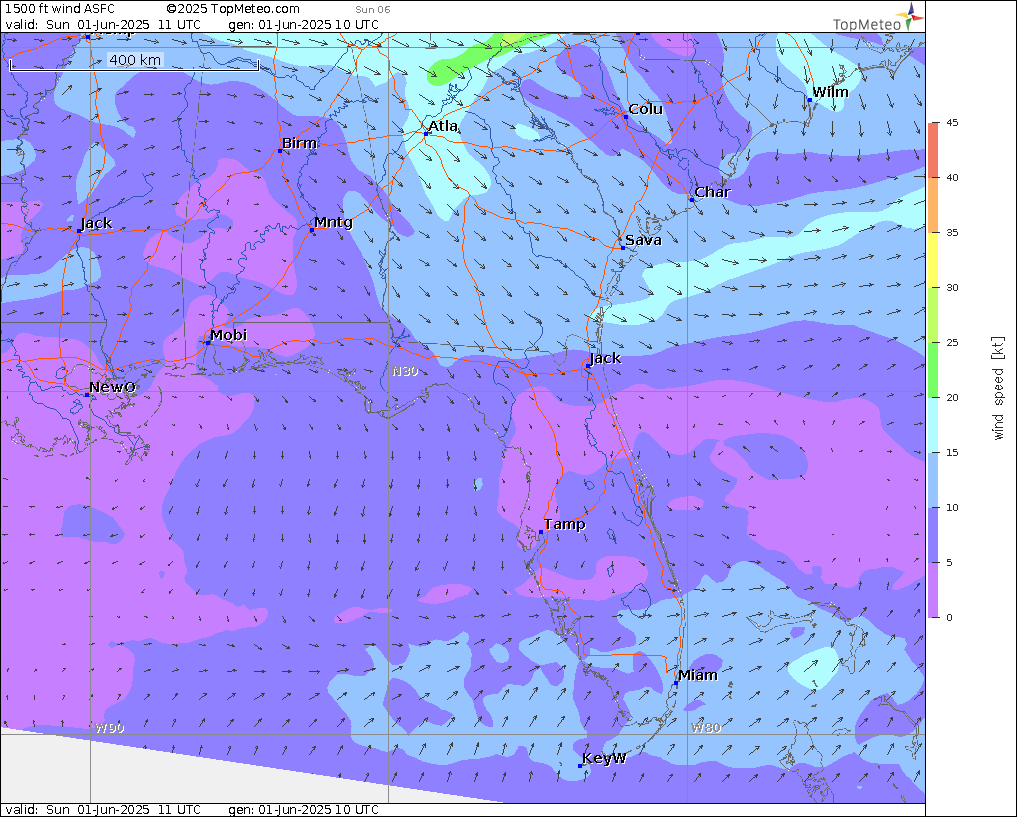
Task: Click the "Tamp" city label
Action: [564, 524]
